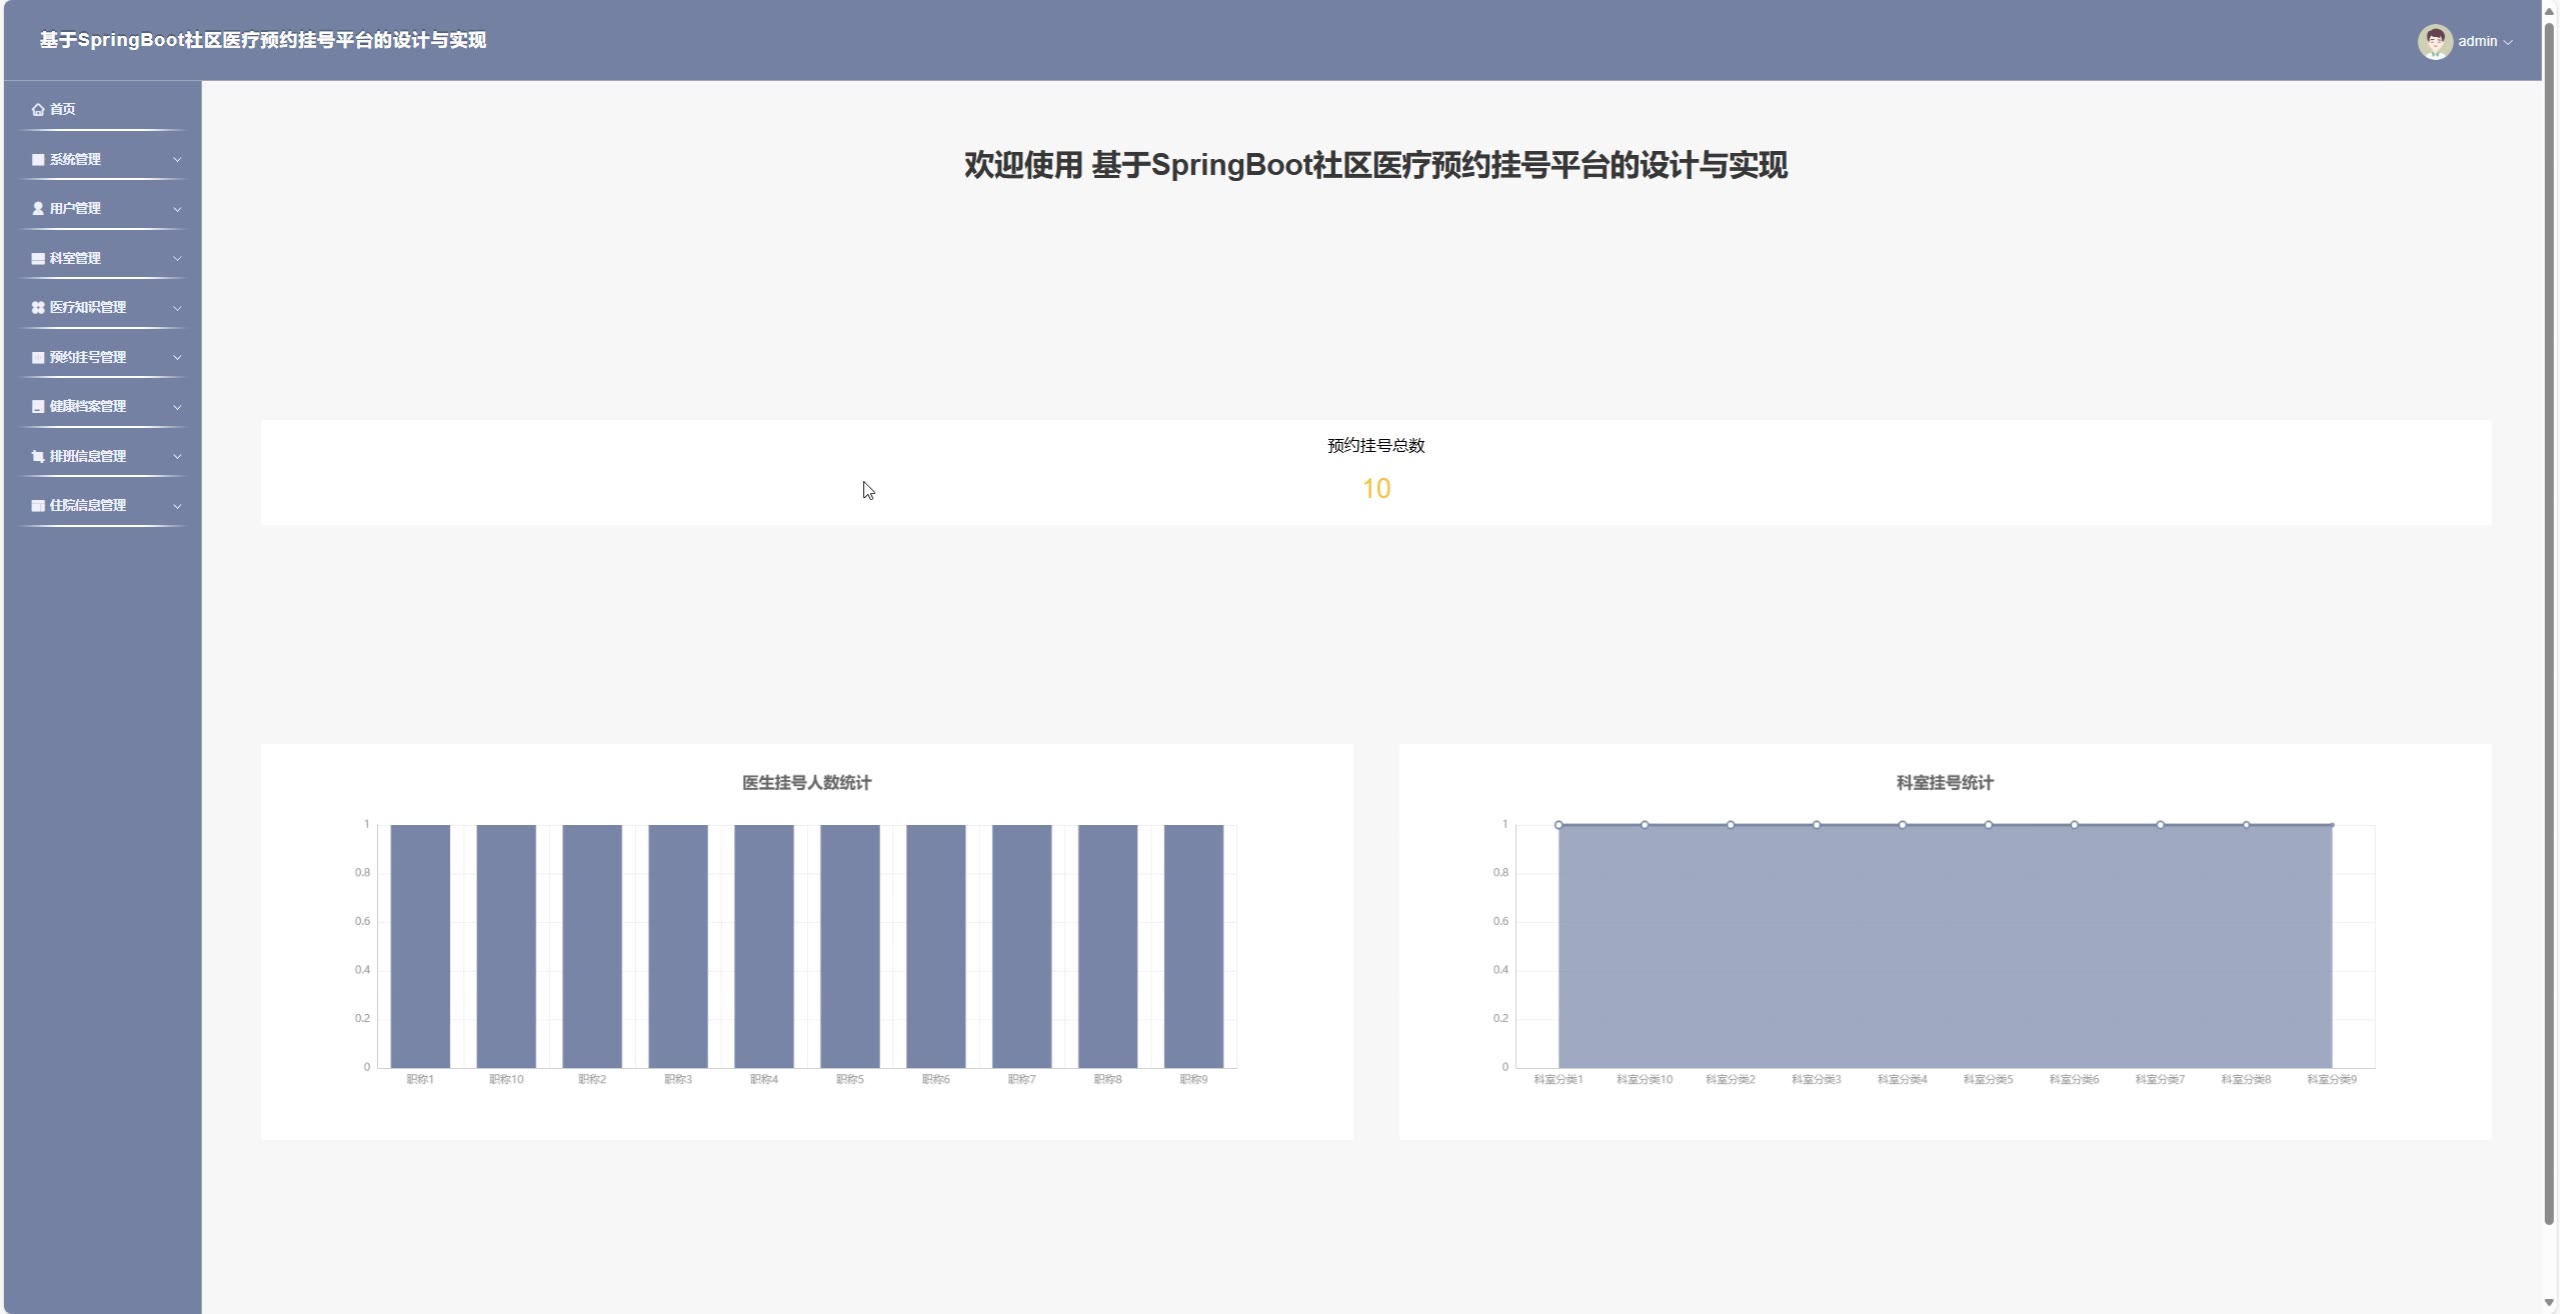Expand the 住院信息管理 chevron arrow
This screenshot has width=2560, height=1314.
177,506
